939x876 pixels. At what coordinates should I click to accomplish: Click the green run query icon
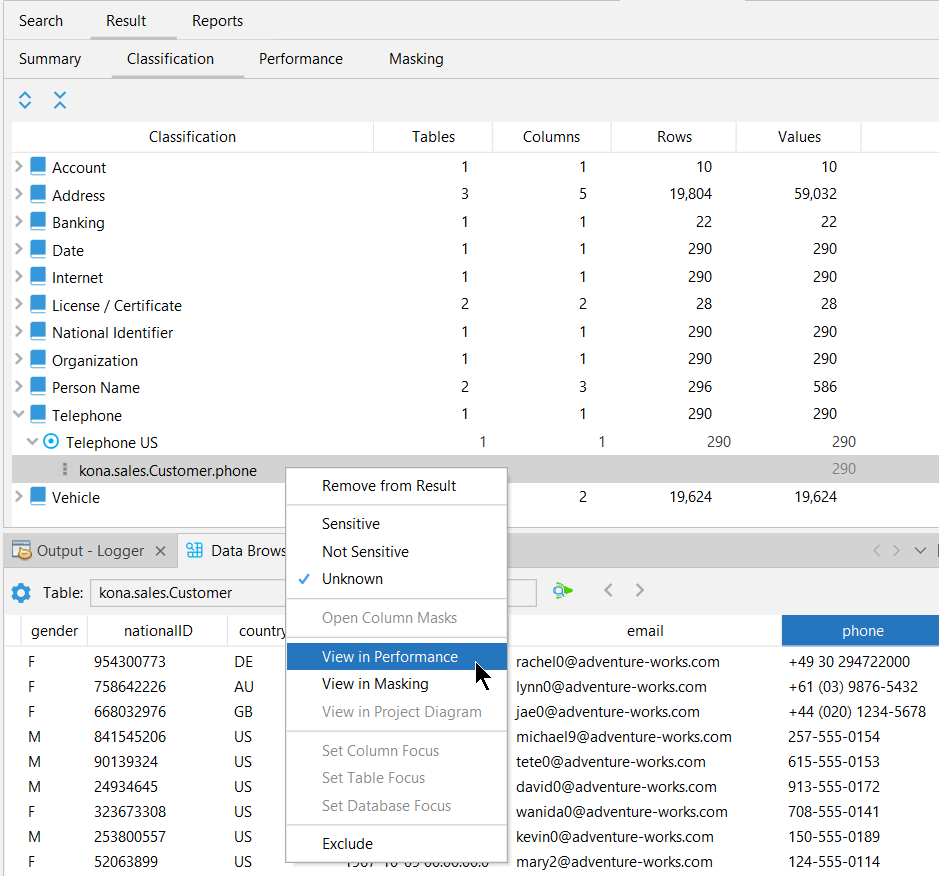coord(562,591)
